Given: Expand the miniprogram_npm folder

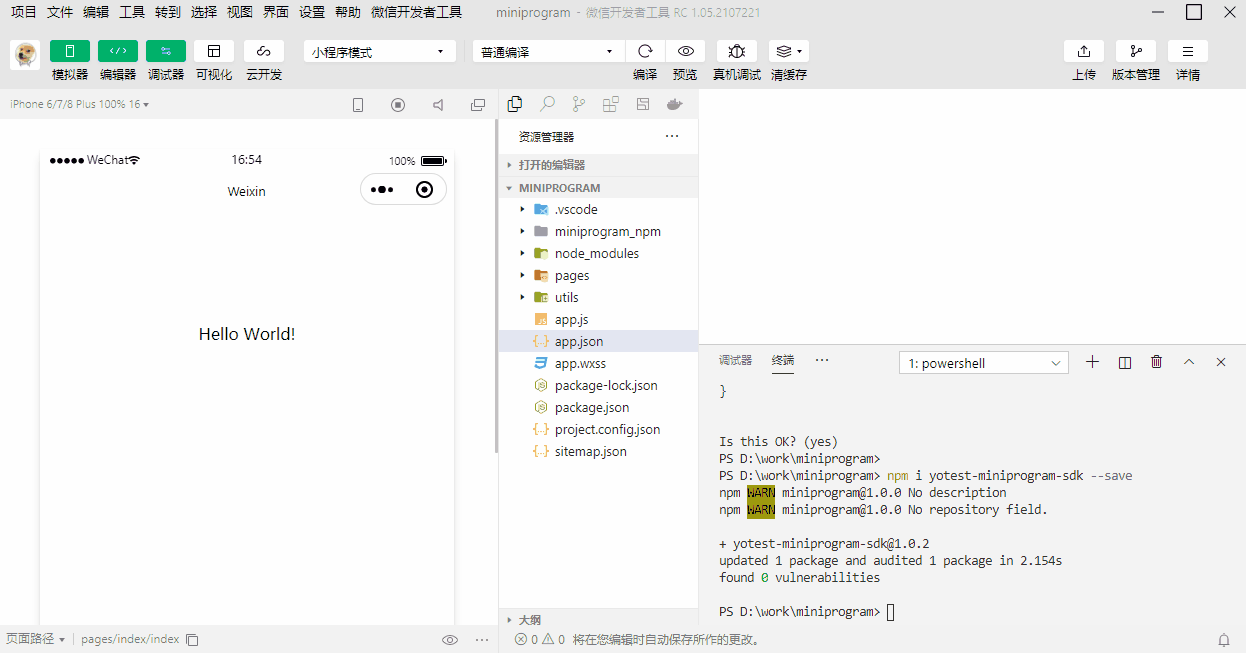Looking at the screenshot, I should (x=598, y=231).
